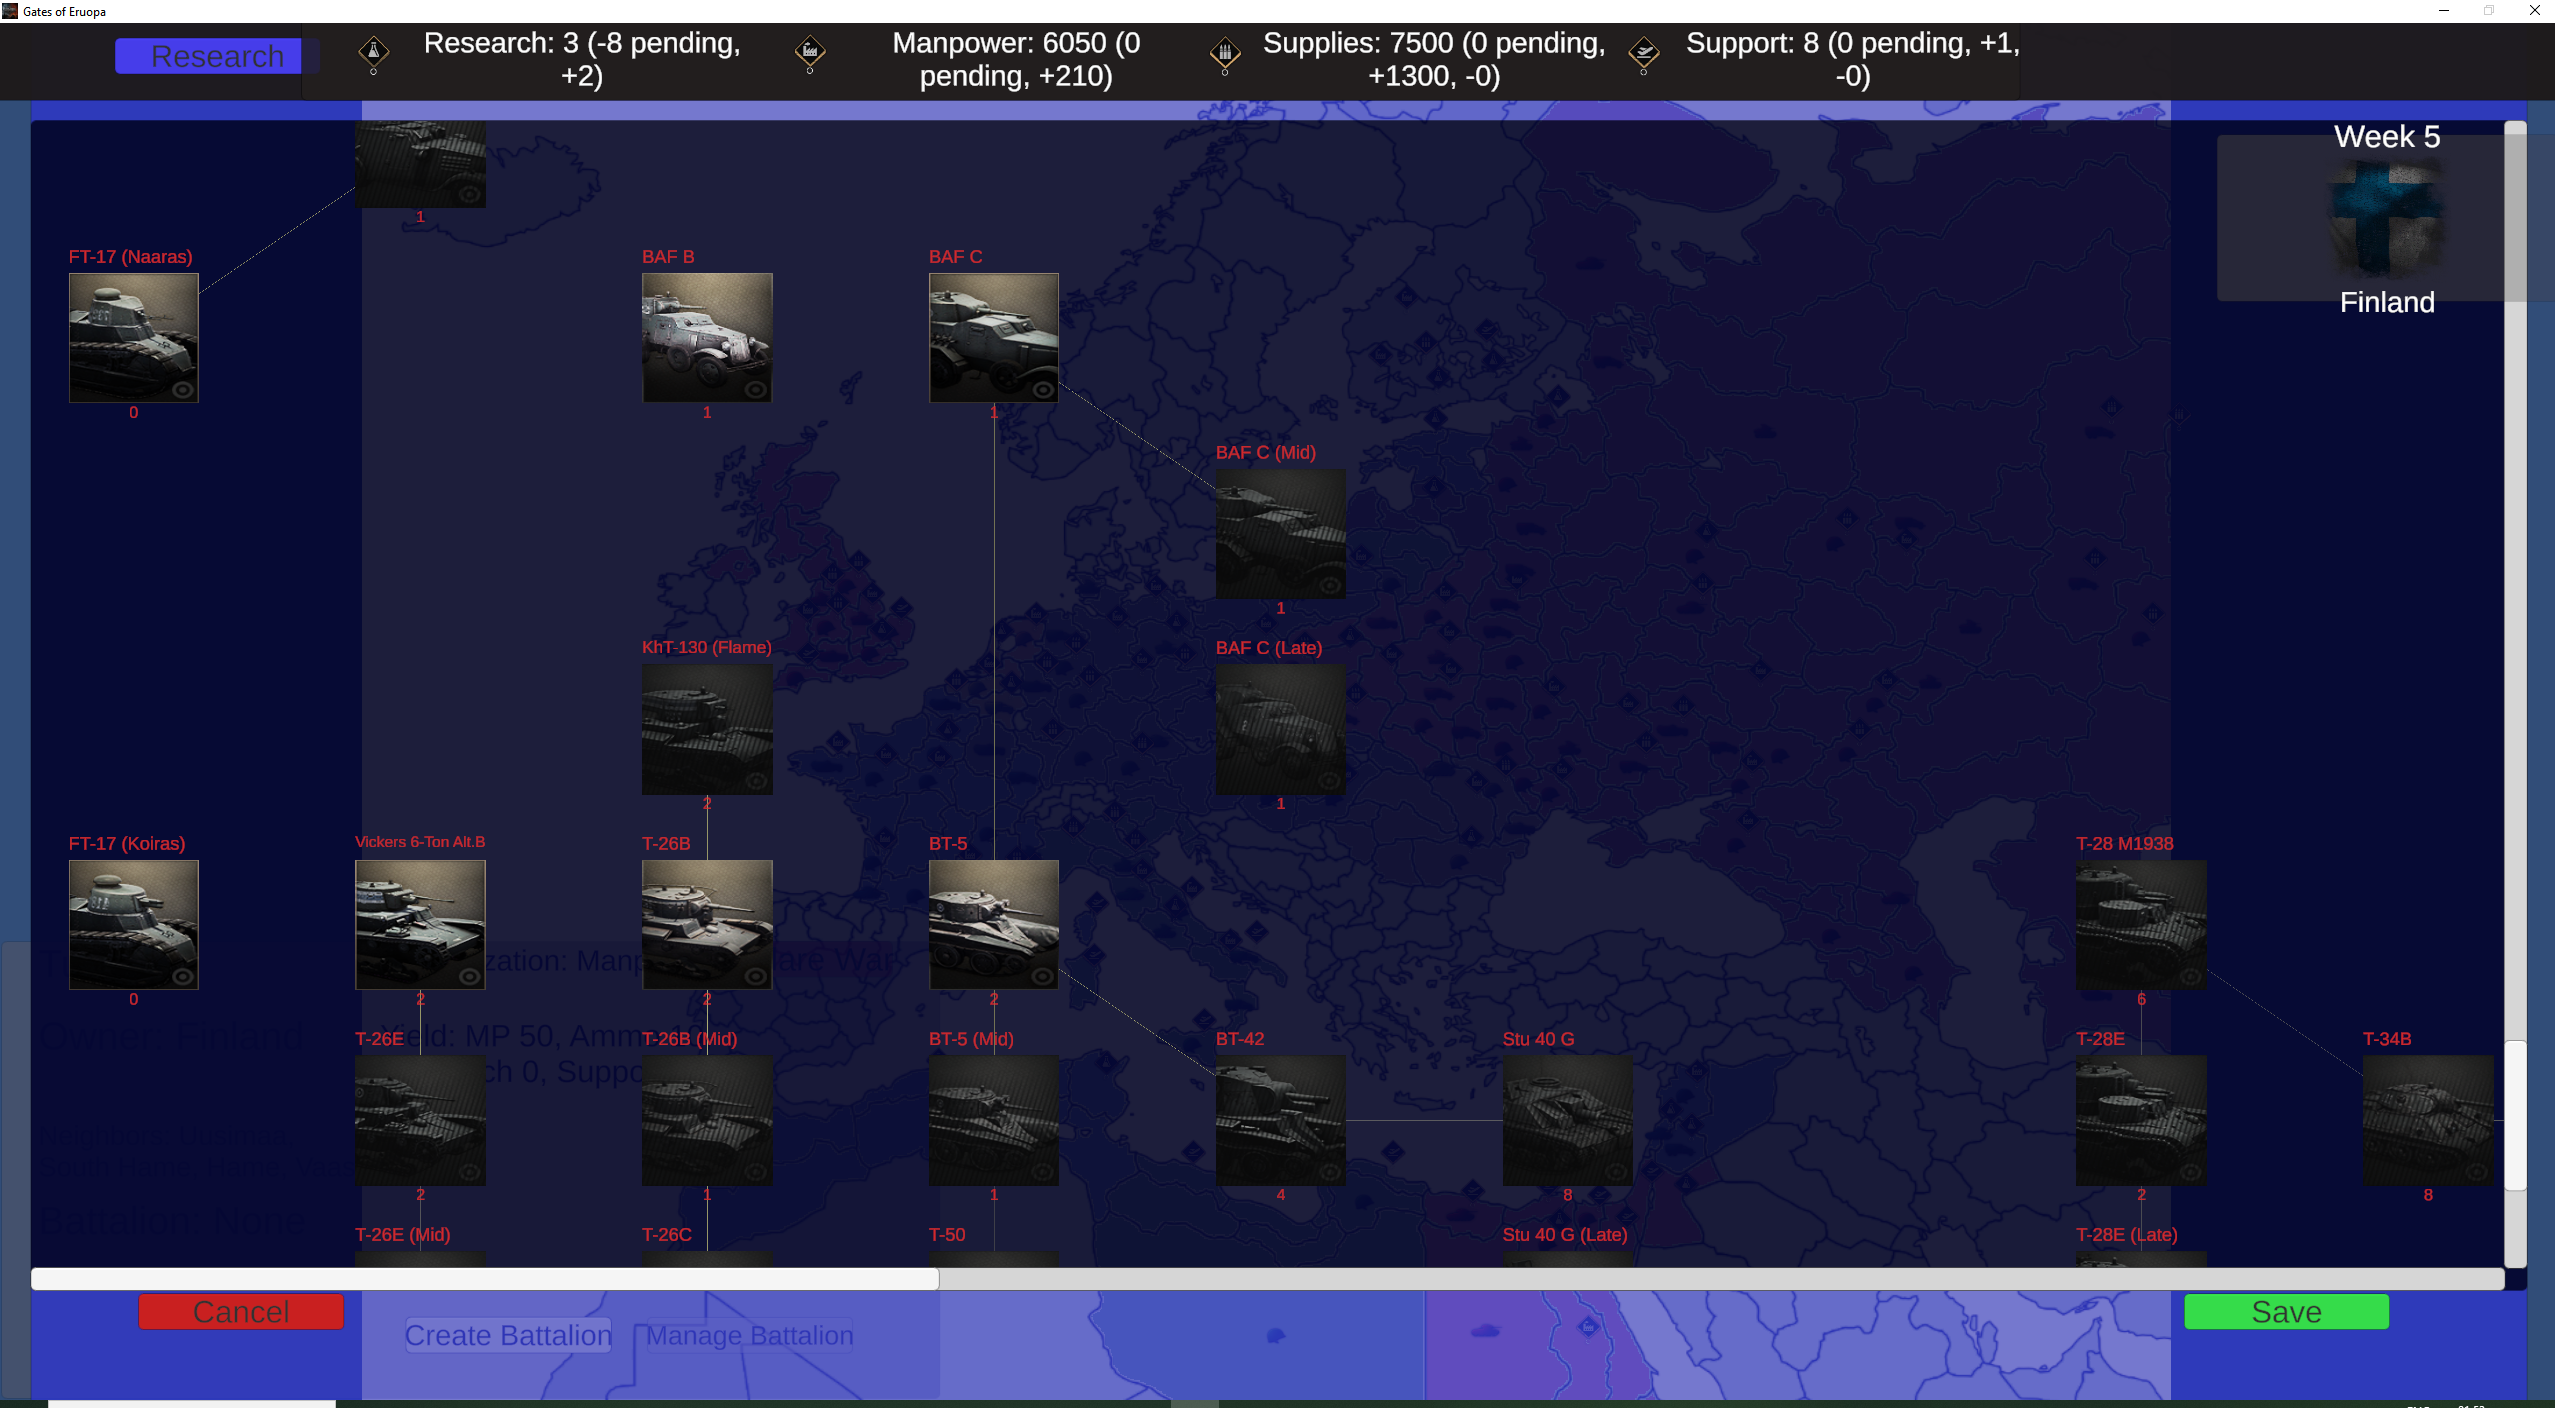This screenshot has width=2555, height=1408.
Task: Select the Vickers 6-Ton Alt.B thumbnail
Action: [420, 925]
